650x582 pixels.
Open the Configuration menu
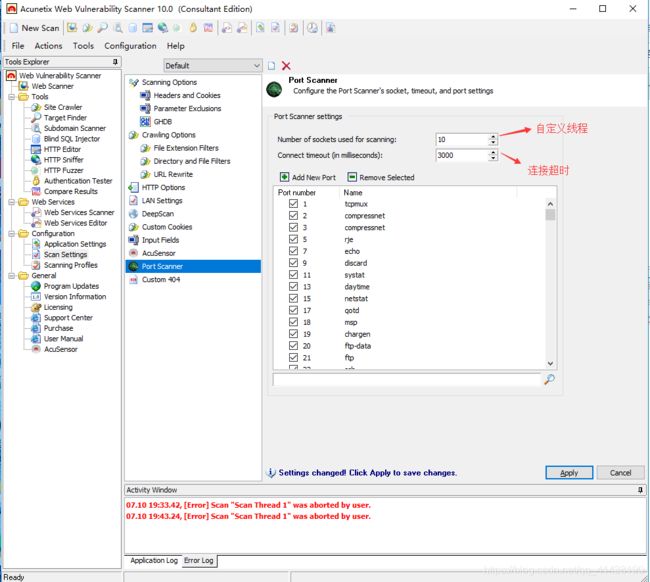click(130, 46)
